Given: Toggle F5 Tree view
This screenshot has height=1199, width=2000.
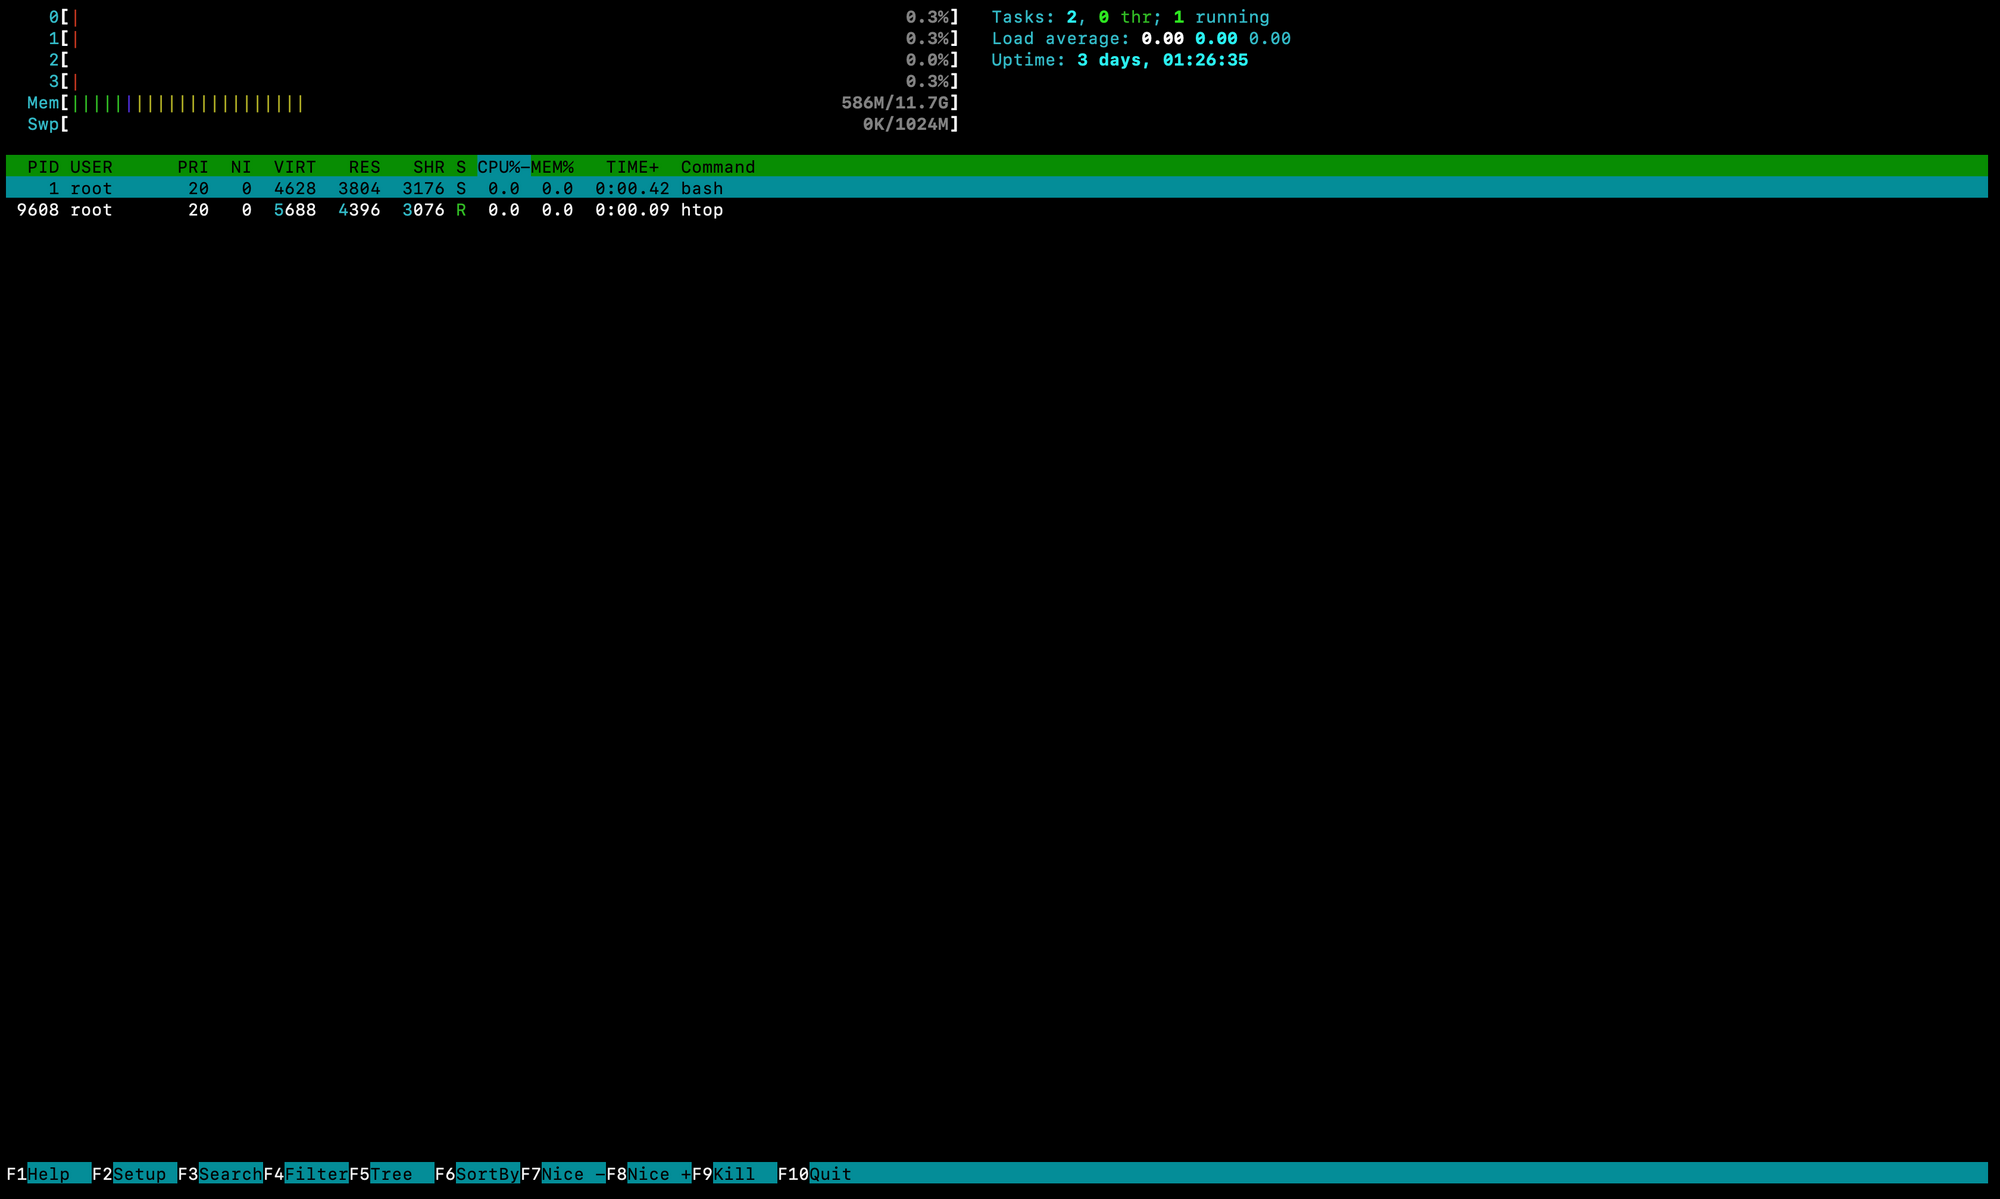Looking at the screenshot, I should (x=391, y=1174).
